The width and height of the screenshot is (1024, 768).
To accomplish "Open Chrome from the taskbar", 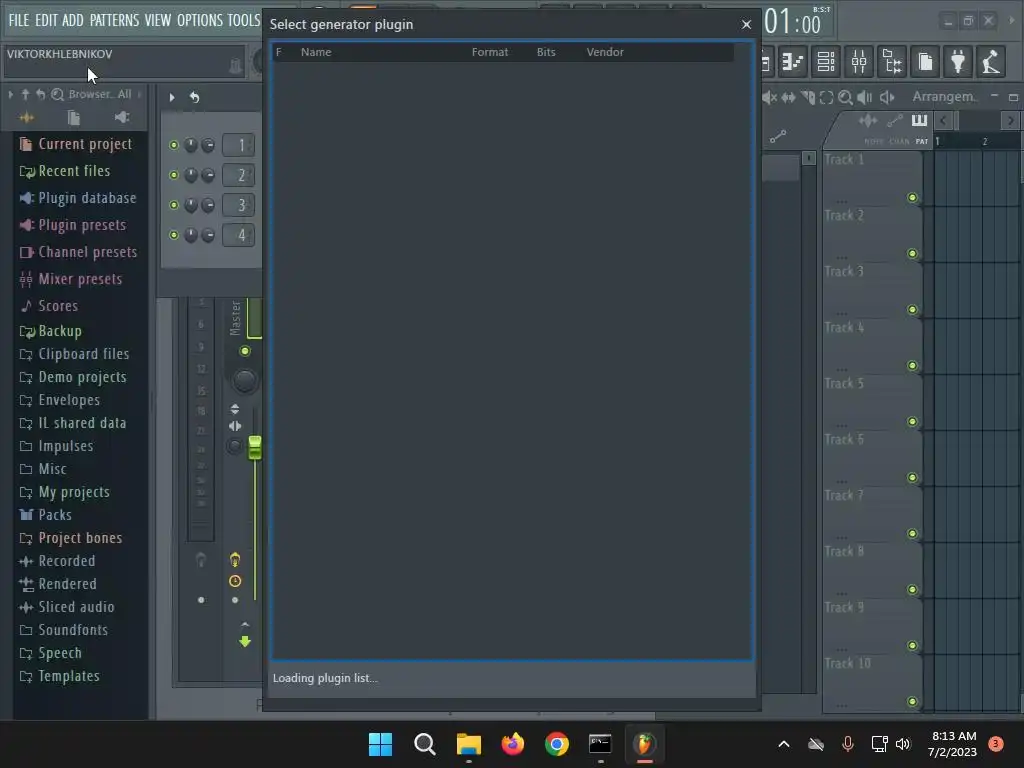I will (556, 744).
